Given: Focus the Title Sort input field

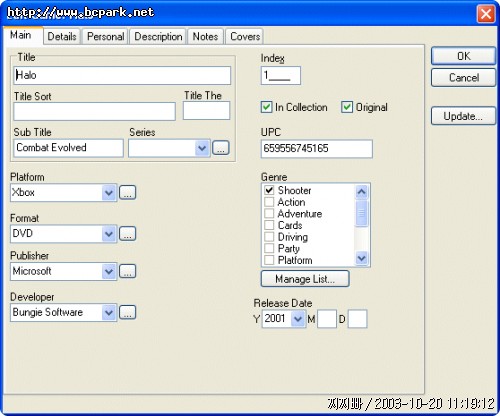Looking at the screenshot, I should coord(94,111).
